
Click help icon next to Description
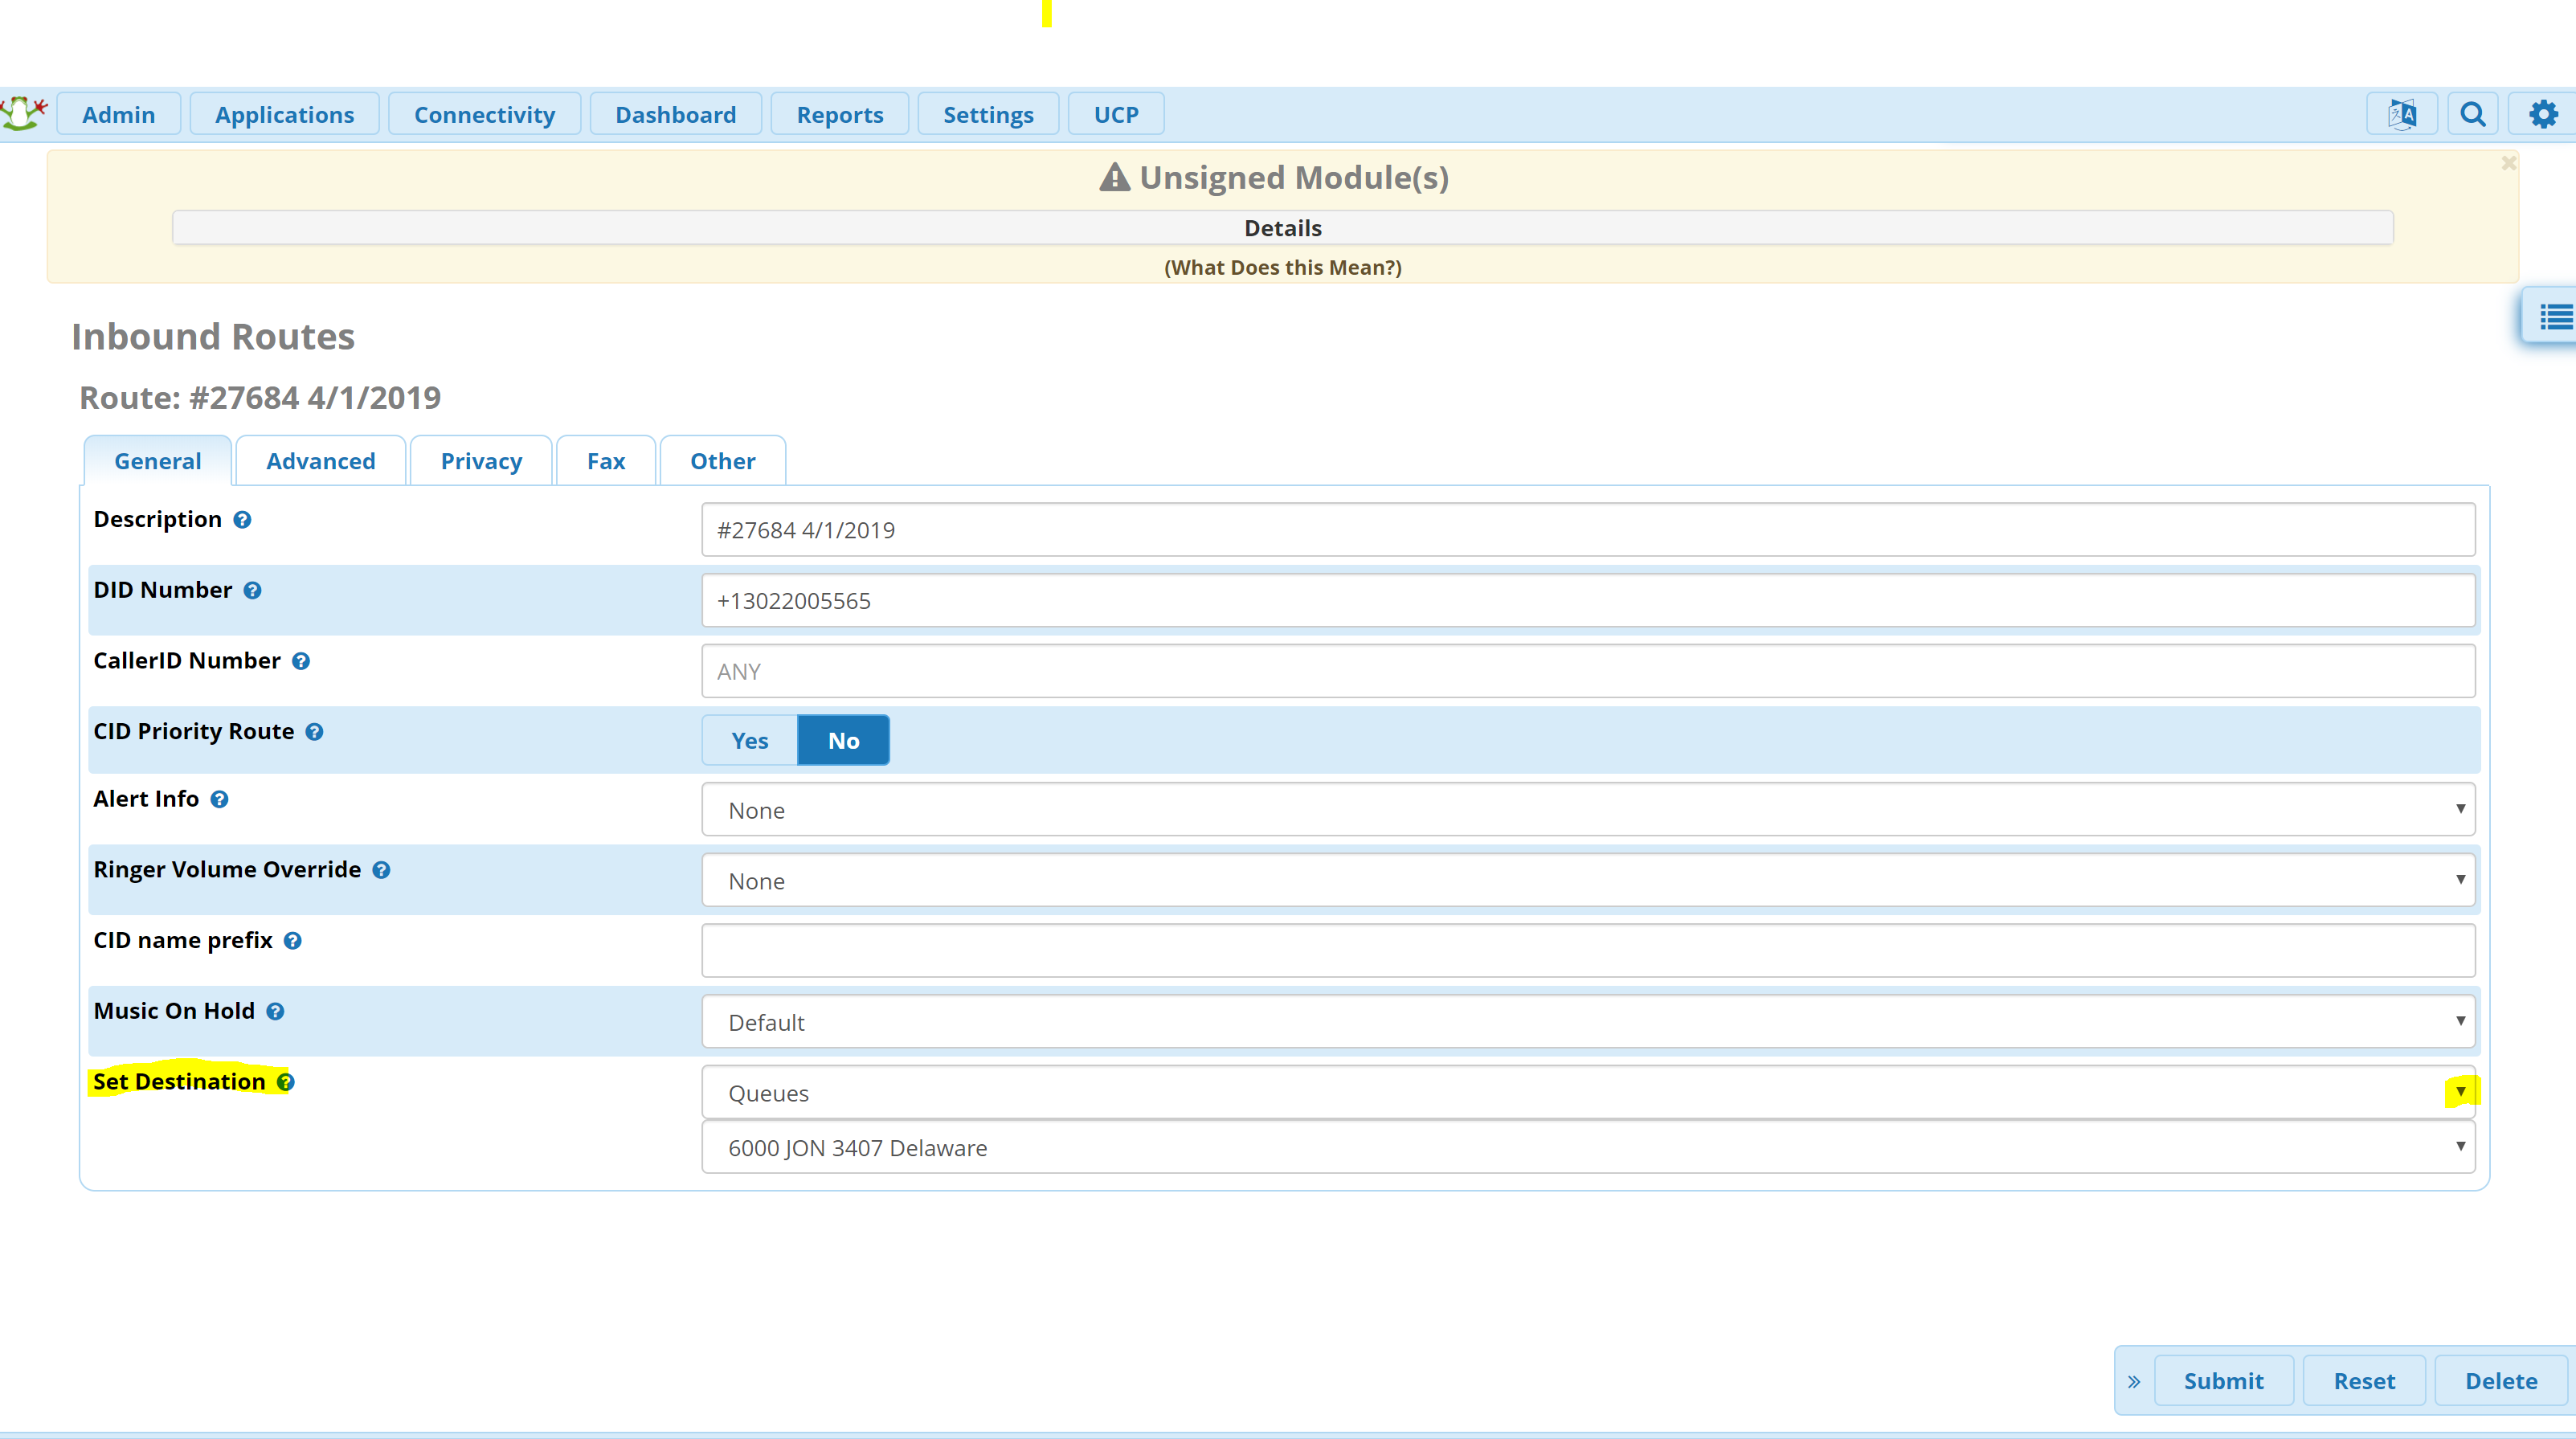click(242, 520)
